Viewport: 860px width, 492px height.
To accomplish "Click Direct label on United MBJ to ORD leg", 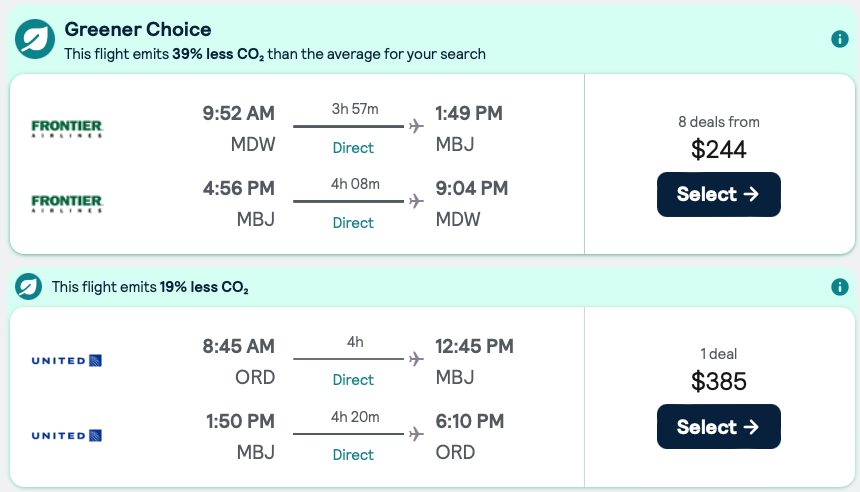I will (353, 455).
